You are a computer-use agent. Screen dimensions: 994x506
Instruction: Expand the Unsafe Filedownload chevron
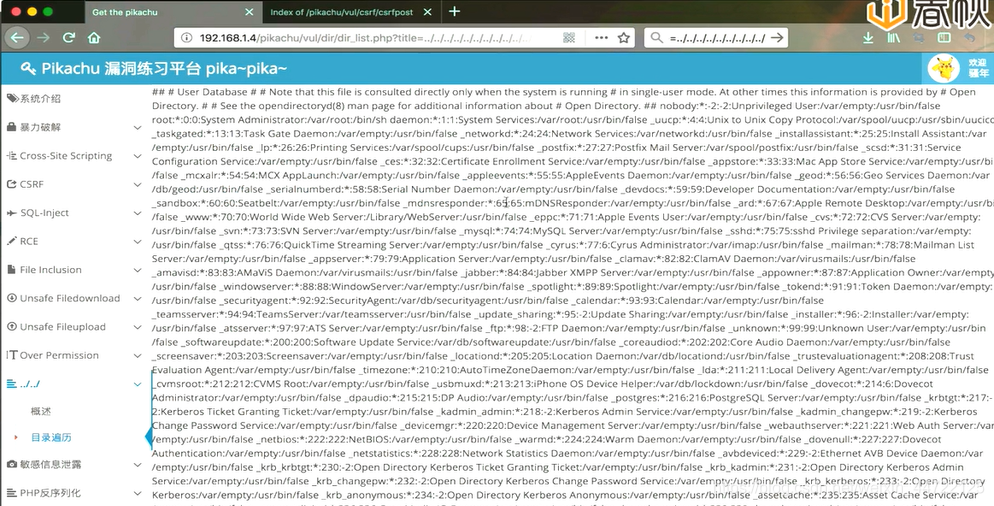tap(137, 299)
